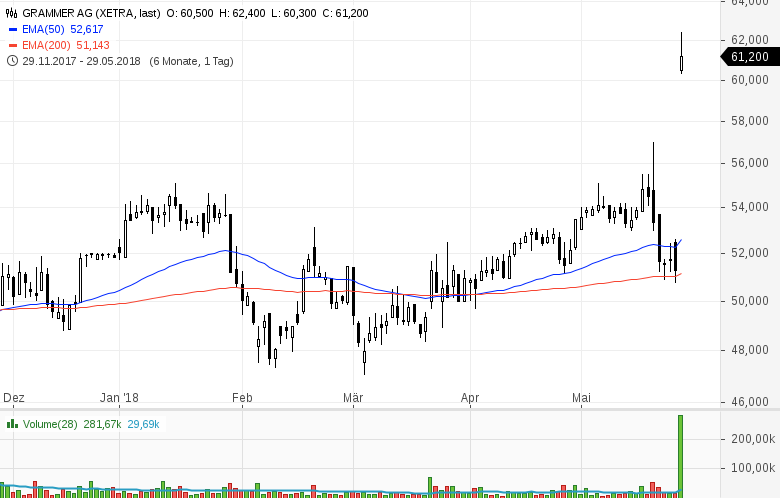The width and height of the screenshot is (780, 498).
Task: Click the 100,00k volume axis label
Action: coord(753,468)
